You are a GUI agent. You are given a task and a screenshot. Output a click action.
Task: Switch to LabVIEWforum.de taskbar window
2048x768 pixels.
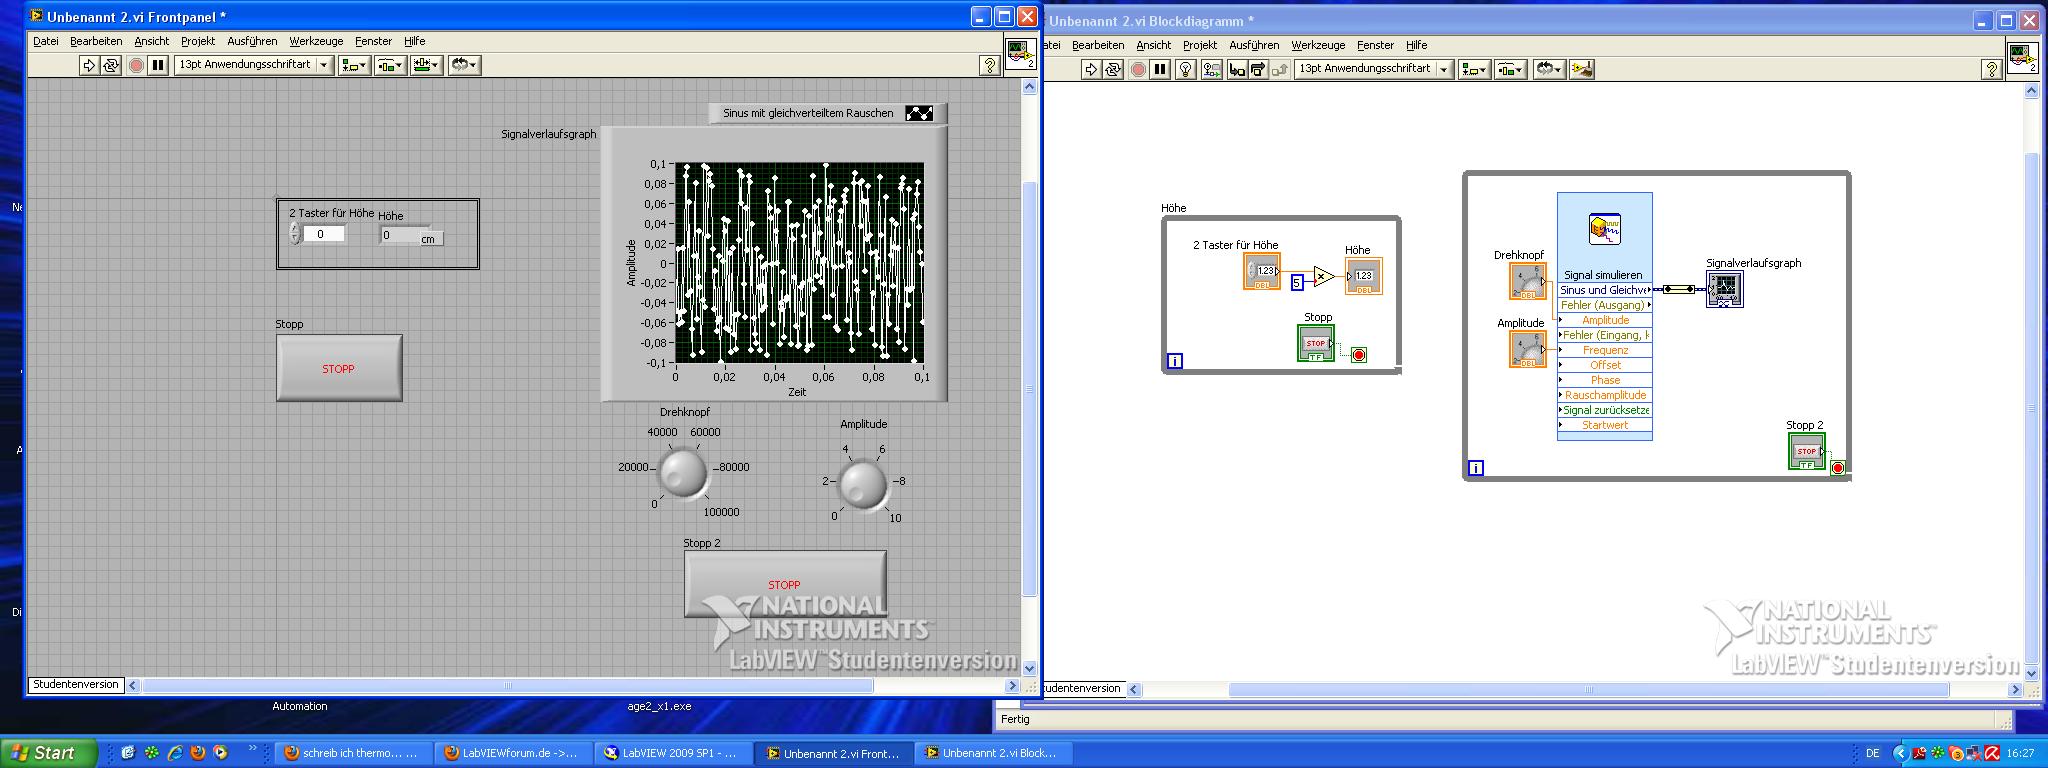(x=512, y=753)
